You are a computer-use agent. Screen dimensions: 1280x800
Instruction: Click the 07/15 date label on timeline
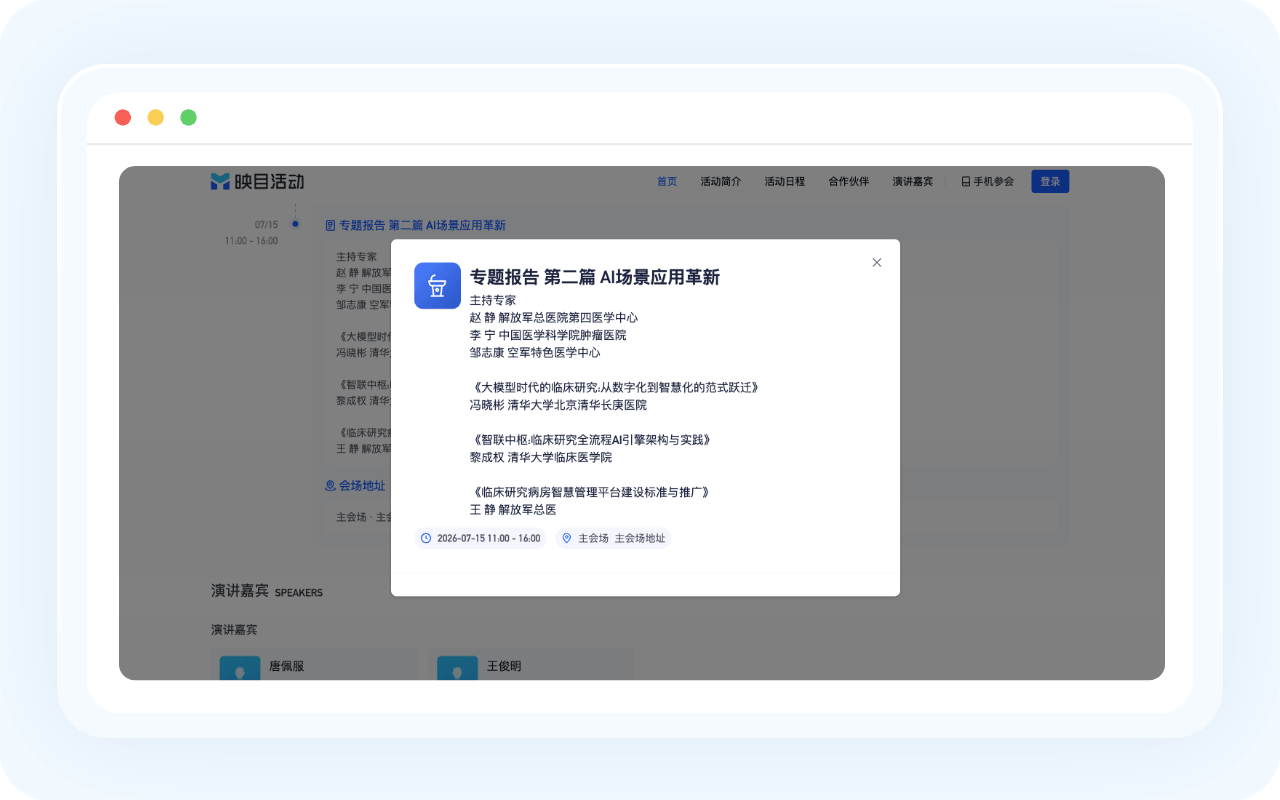click(x=266, y=225)
